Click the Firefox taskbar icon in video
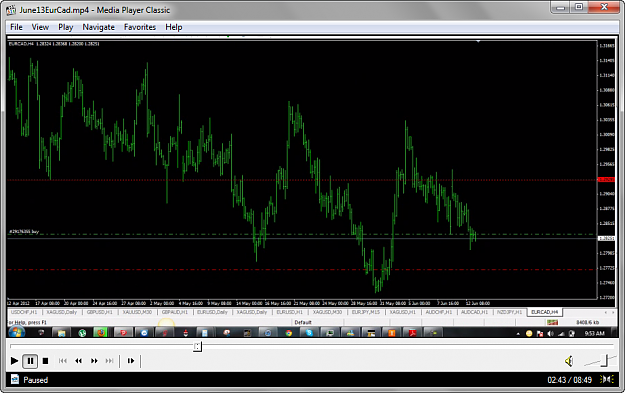The image size is (625, 393). (101, 332)
